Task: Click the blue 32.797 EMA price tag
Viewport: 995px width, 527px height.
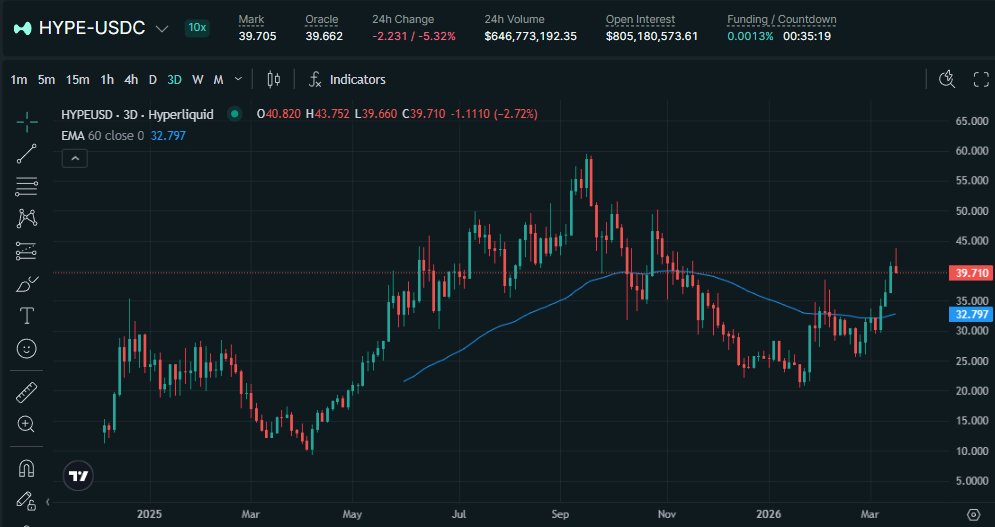Action: pos(970,314)
